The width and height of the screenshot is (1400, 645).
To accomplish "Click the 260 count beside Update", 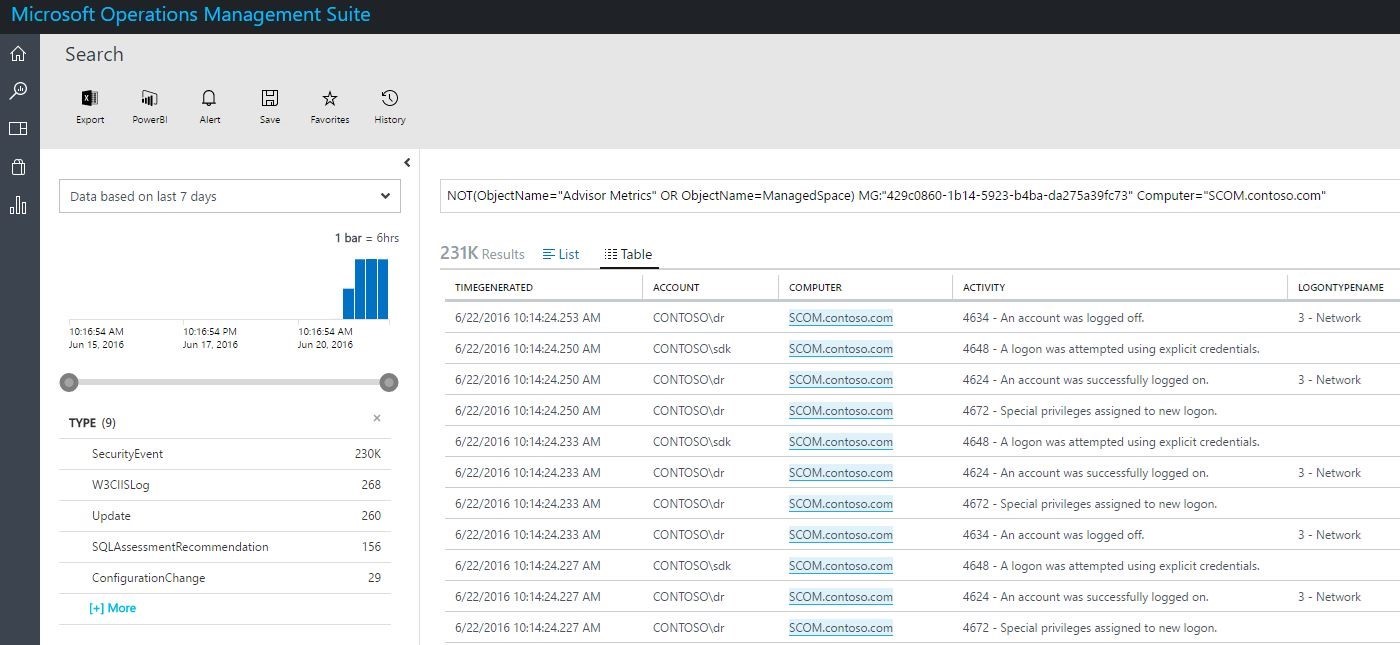I will tap(371, 516).
